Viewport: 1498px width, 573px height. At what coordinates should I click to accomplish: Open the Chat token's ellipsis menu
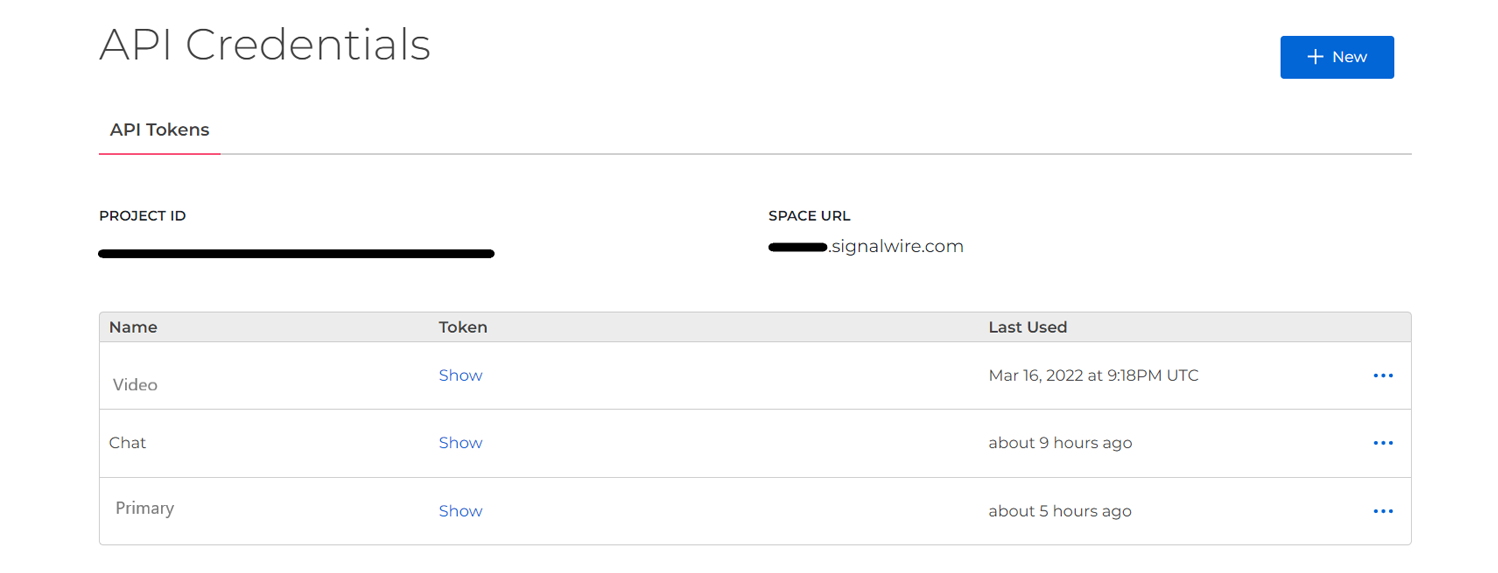click(x=1383, y=443)
